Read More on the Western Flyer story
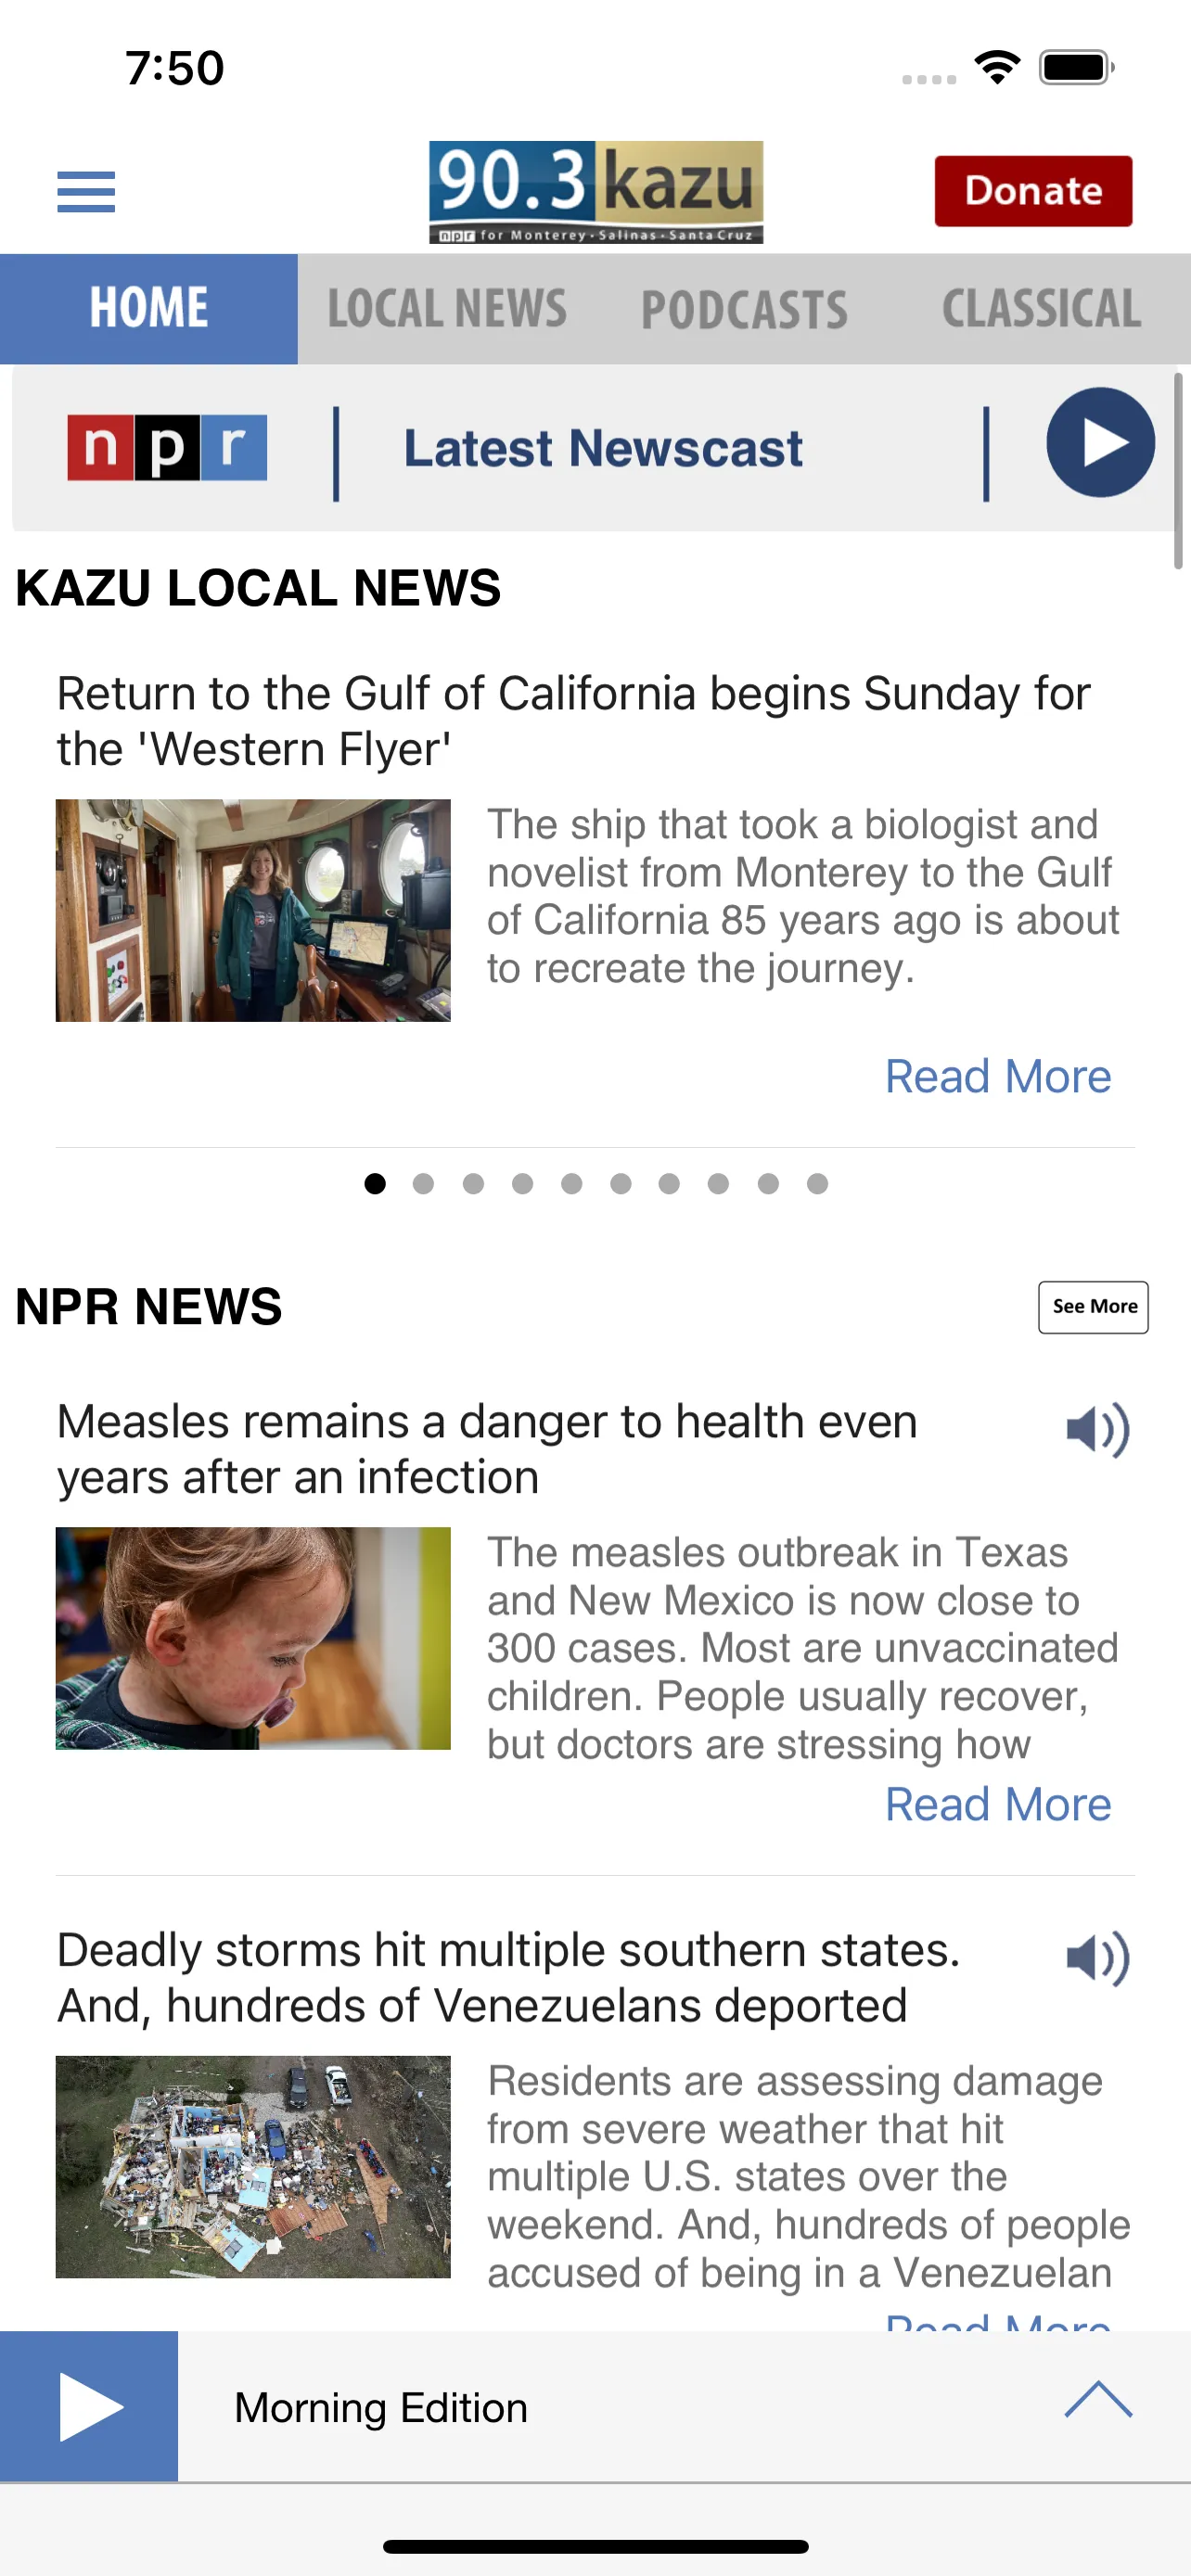This screenshot has width=1191, height=2576. tap(998, 1077)
